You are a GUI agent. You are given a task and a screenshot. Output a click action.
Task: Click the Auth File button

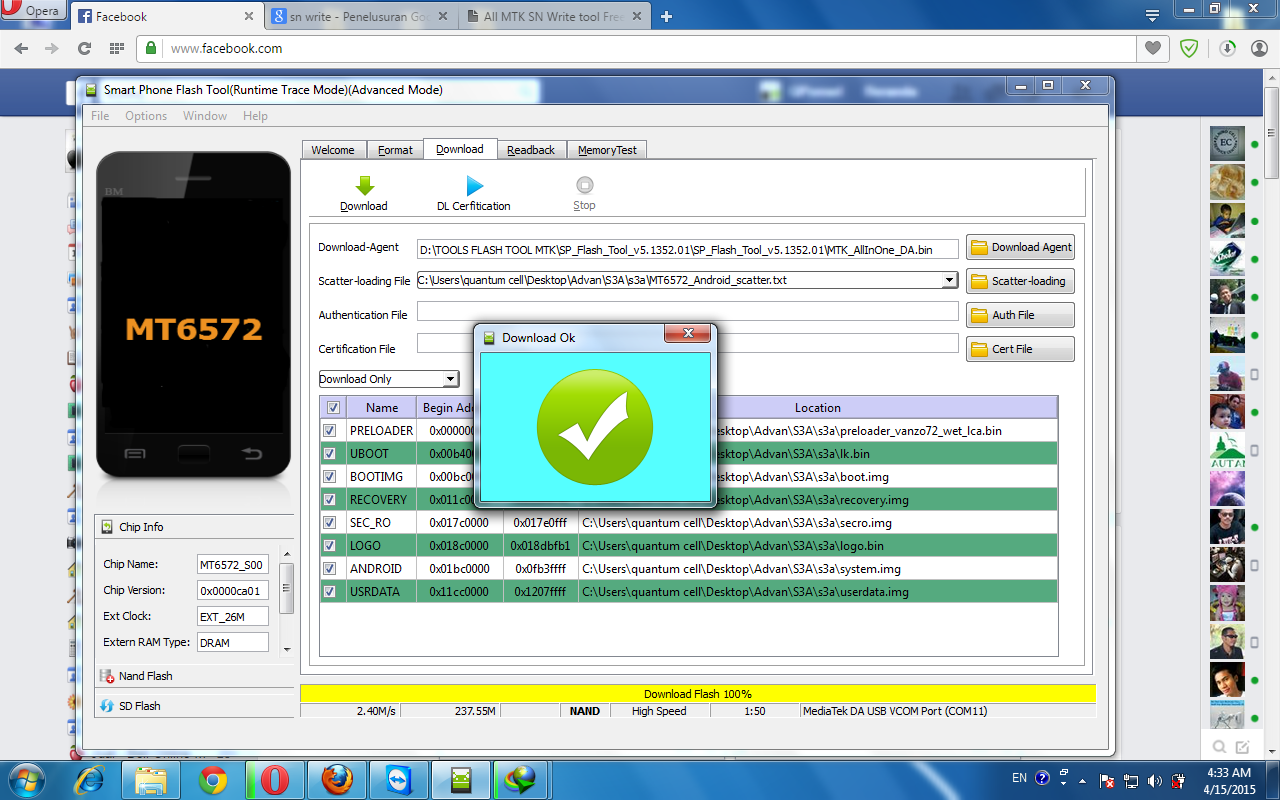click(x=1020, y=315)
